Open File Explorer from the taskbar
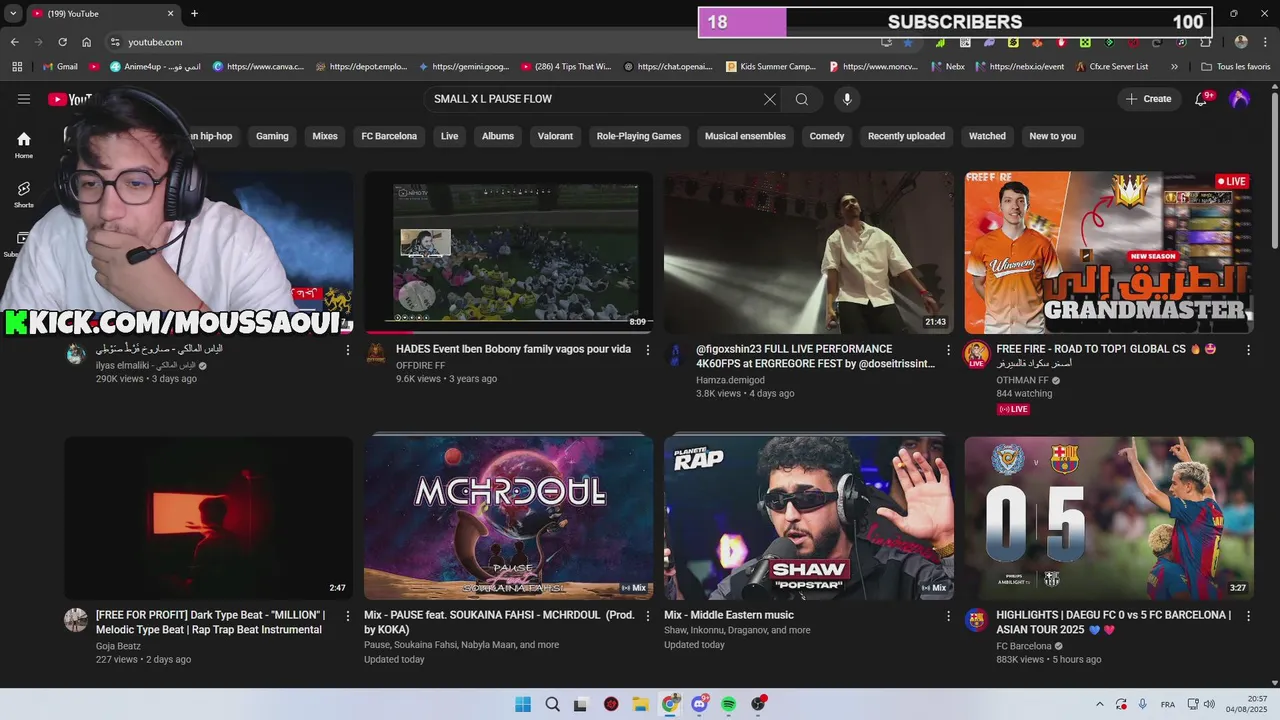 pos(640,704)
